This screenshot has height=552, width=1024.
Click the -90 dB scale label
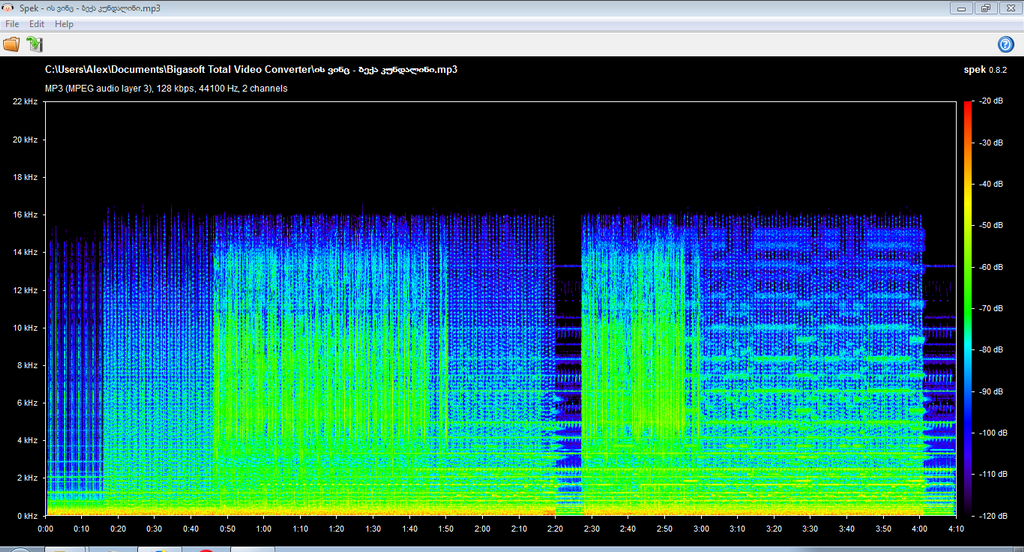click(x=991, y=392)
